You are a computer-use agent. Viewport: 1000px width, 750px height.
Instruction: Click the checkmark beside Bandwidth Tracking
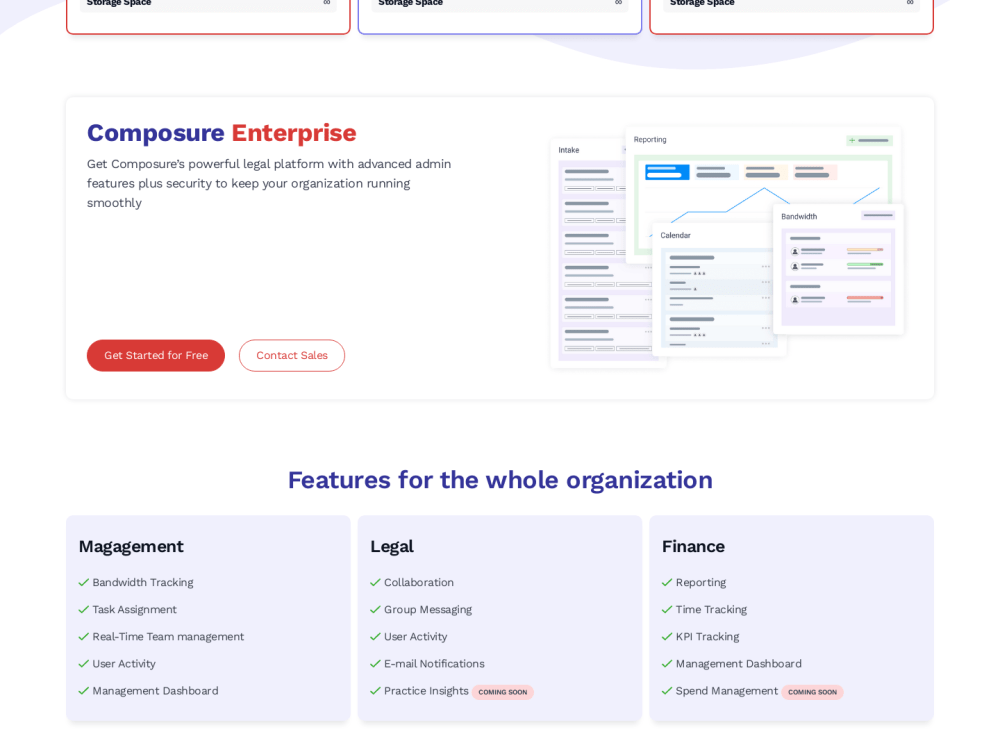tap(84, 582)
